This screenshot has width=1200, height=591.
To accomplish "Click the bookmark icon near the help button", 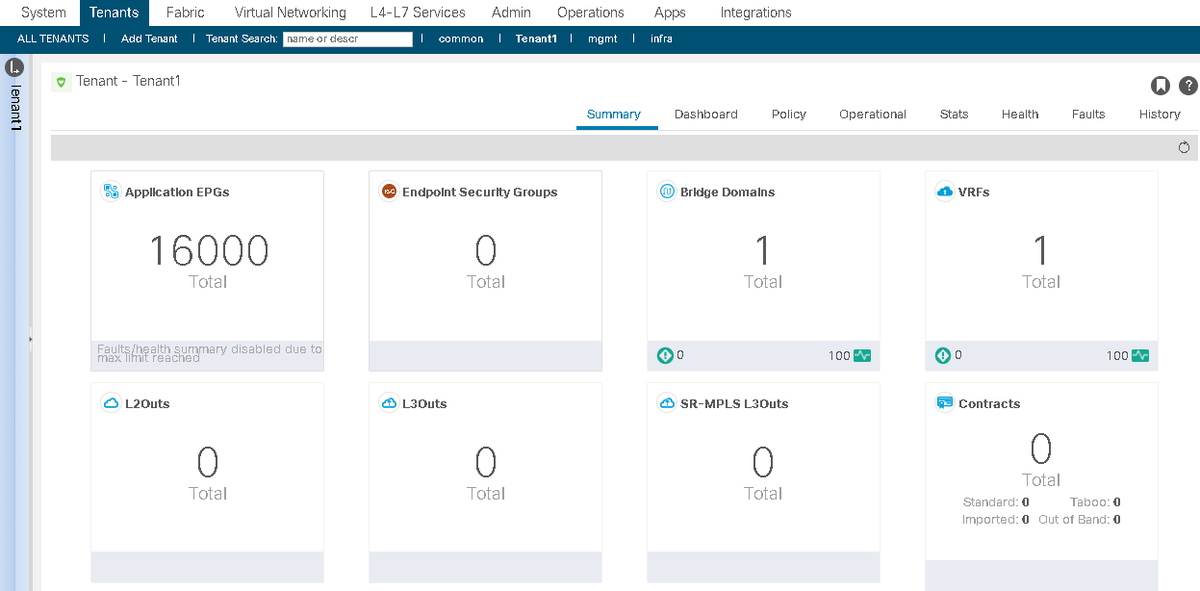I will pos(1161,85).
